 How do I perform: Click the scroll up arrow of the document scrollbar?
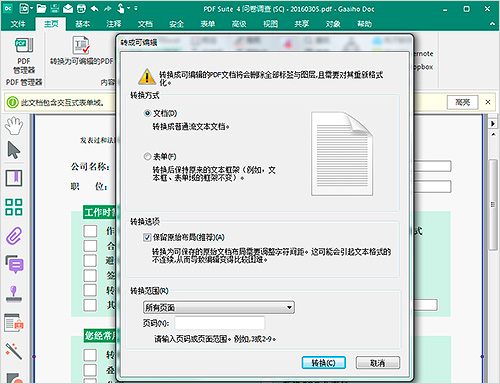pos(493,134)
